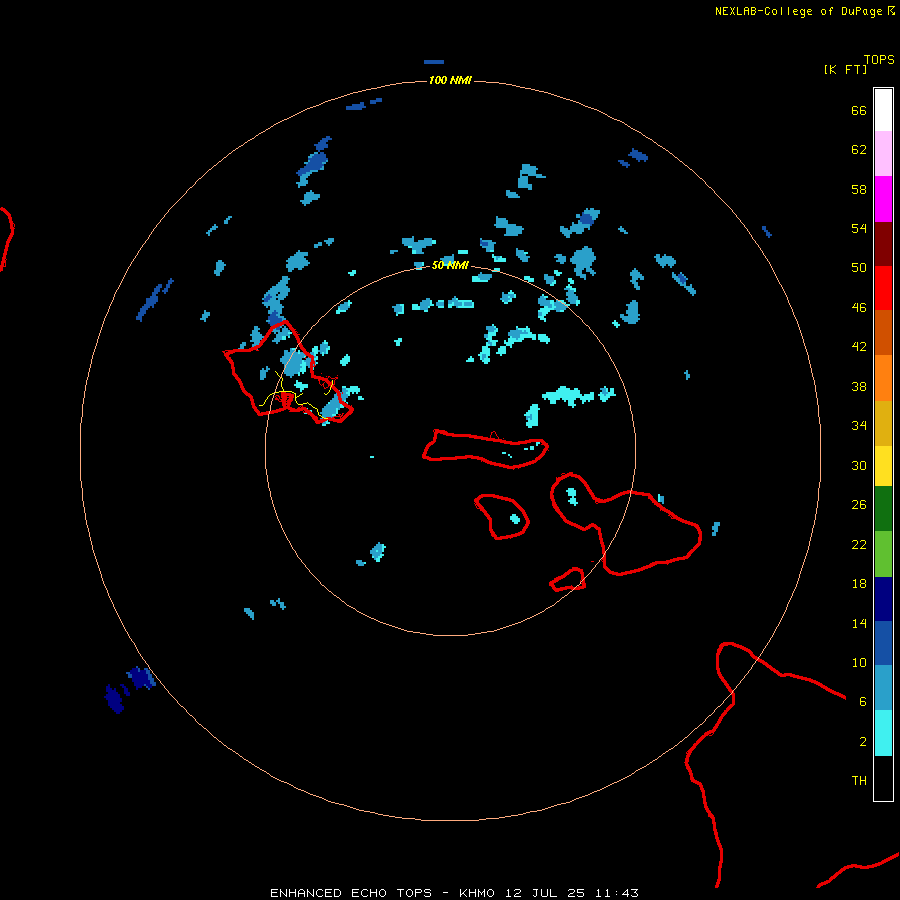Click the black band at legend bottom
900x900 pixels.
click(883, 778)
